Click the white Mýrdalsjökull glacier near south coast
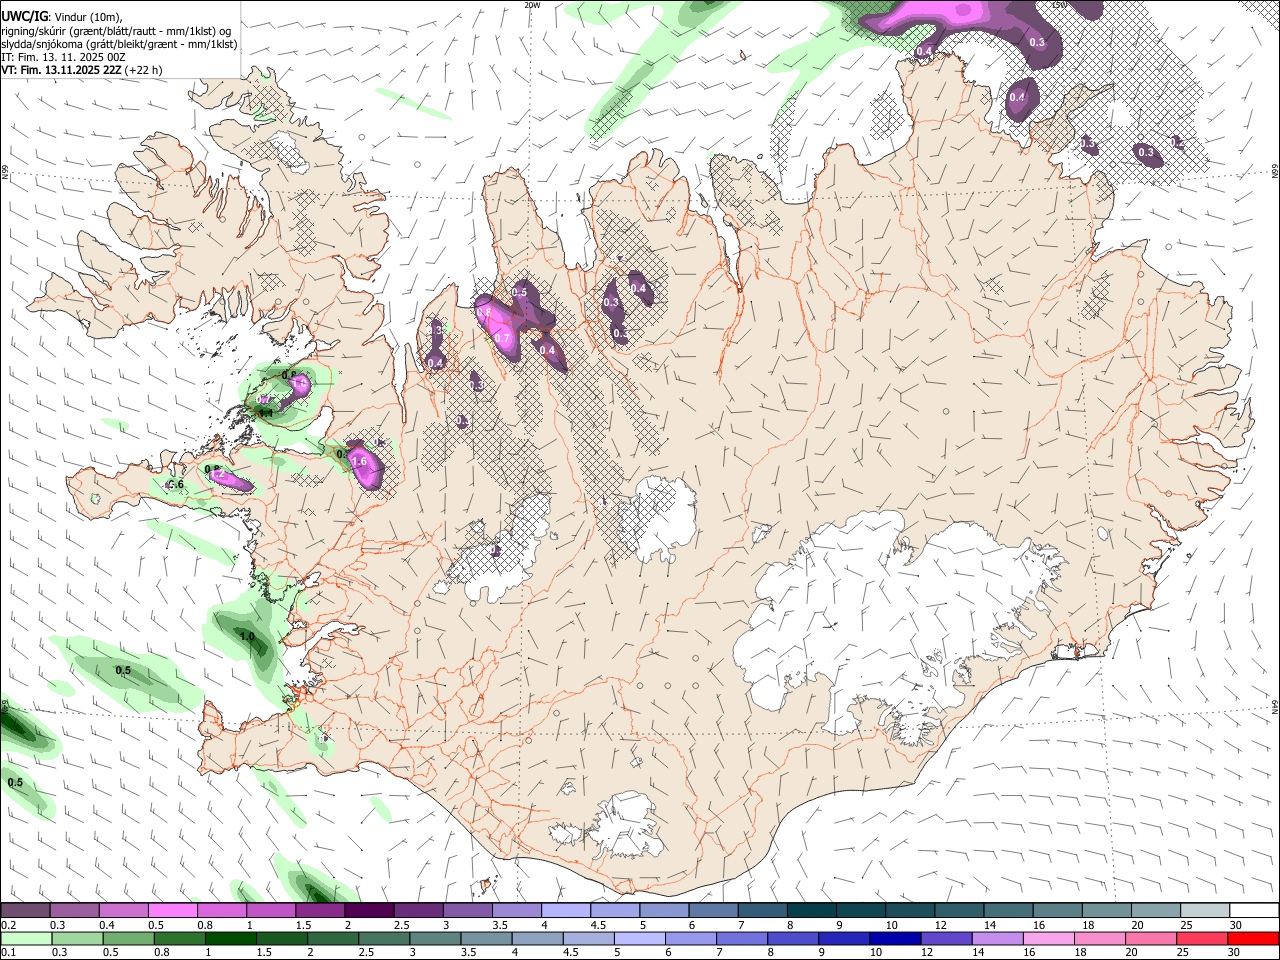 pos(628,824)
